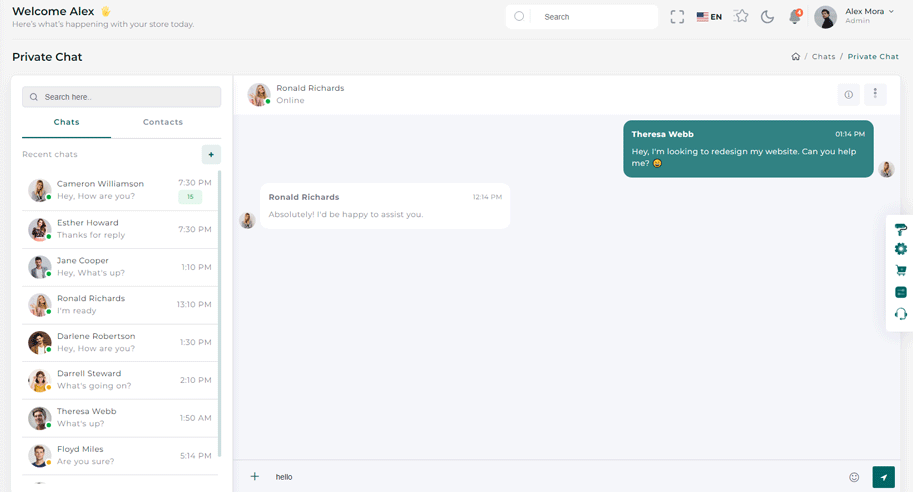
Task: Open the shopping cart side icon
Action: pos(900,271)
